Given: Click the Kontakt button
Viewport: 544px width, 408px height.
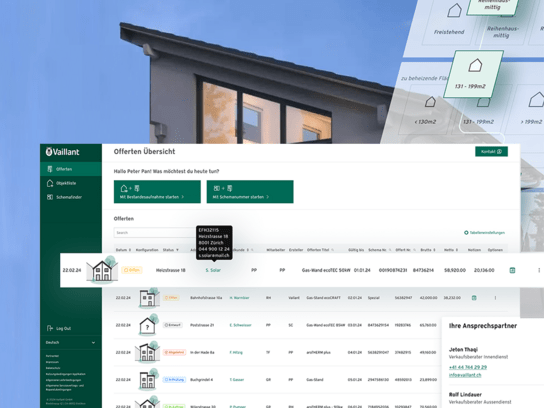Looking at the screenshot, I should pyautogui.click(x=491, y=152).
